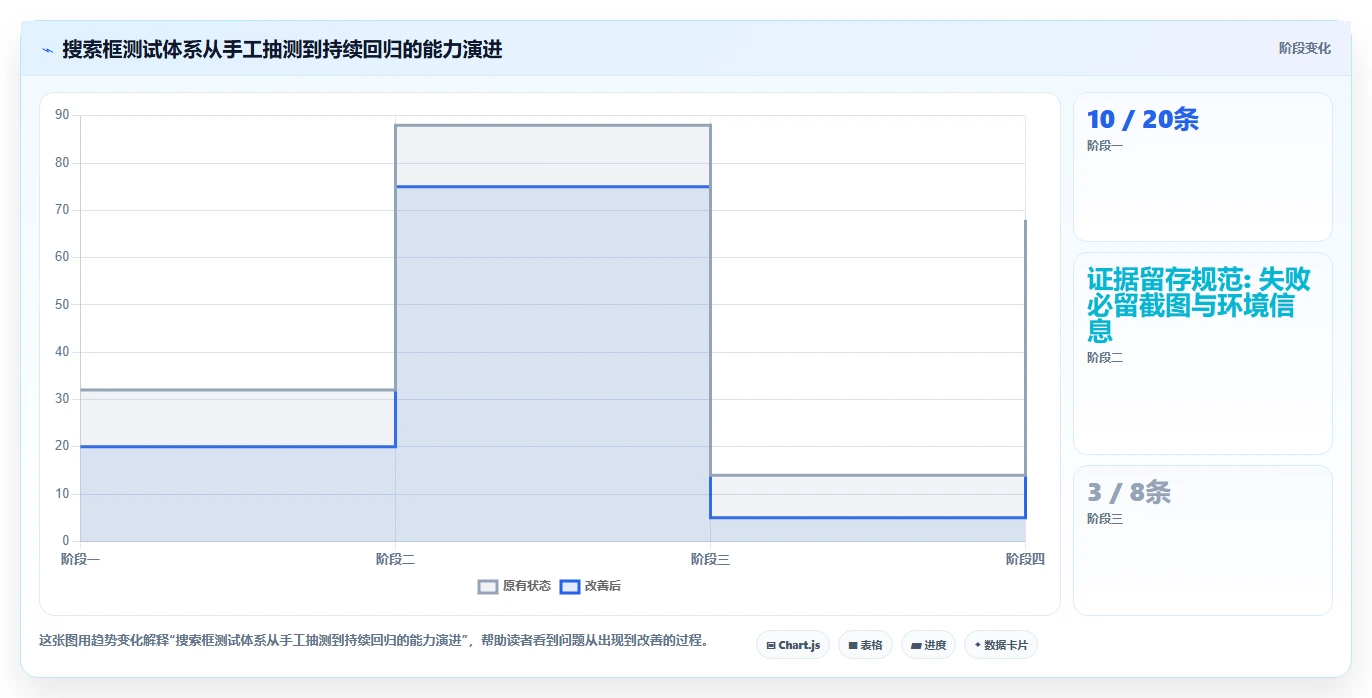Click the gray 原有状态 legend swatch
1372x698 pixels.
click(x=488, y=587)
